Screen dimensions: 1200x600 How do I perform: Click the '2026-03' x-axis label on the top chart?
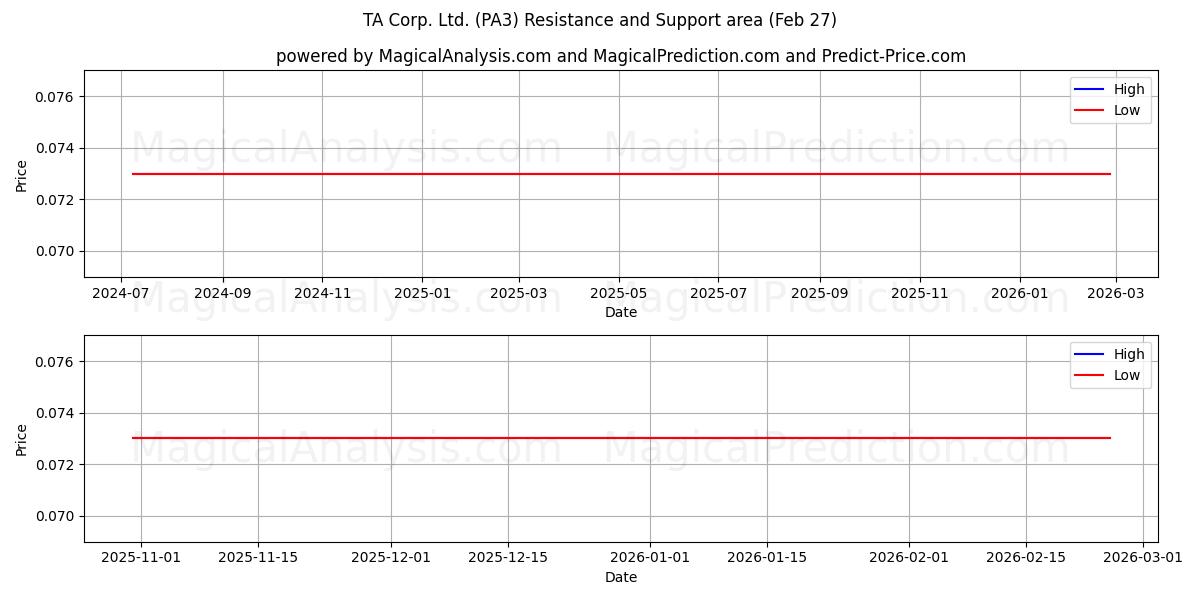(1116, 294)
